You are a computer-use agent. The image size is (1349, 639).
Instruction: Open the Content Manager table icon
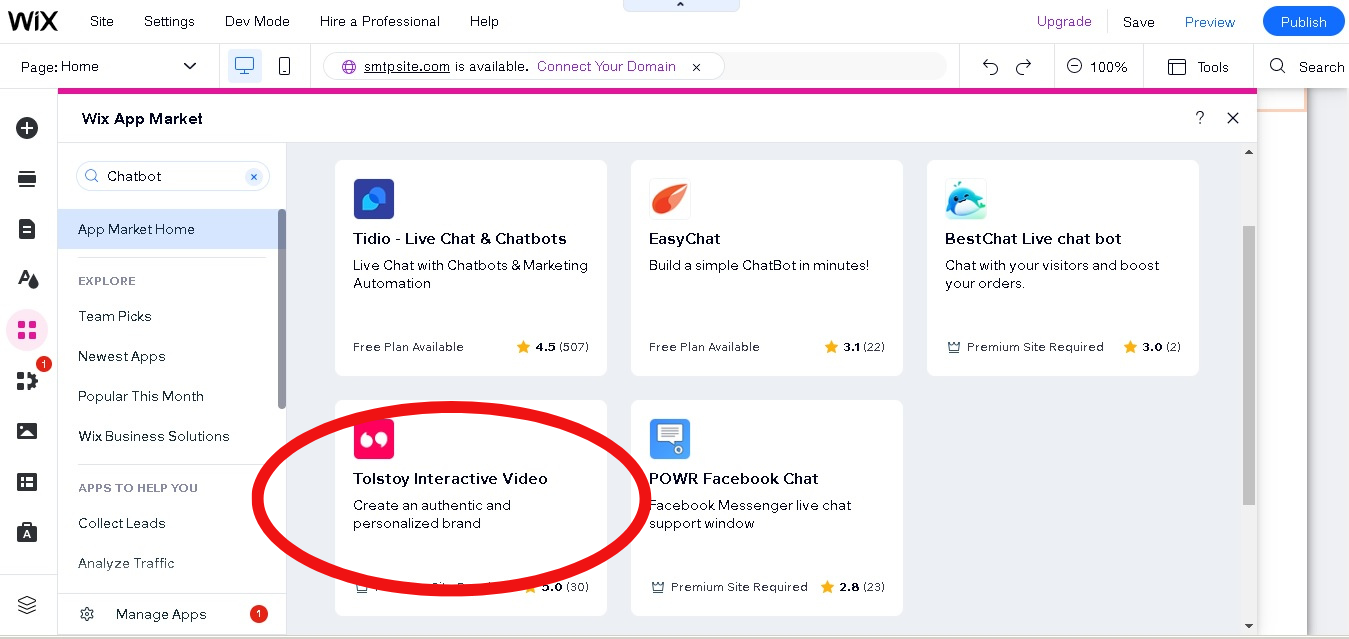(x=27, y=482)
